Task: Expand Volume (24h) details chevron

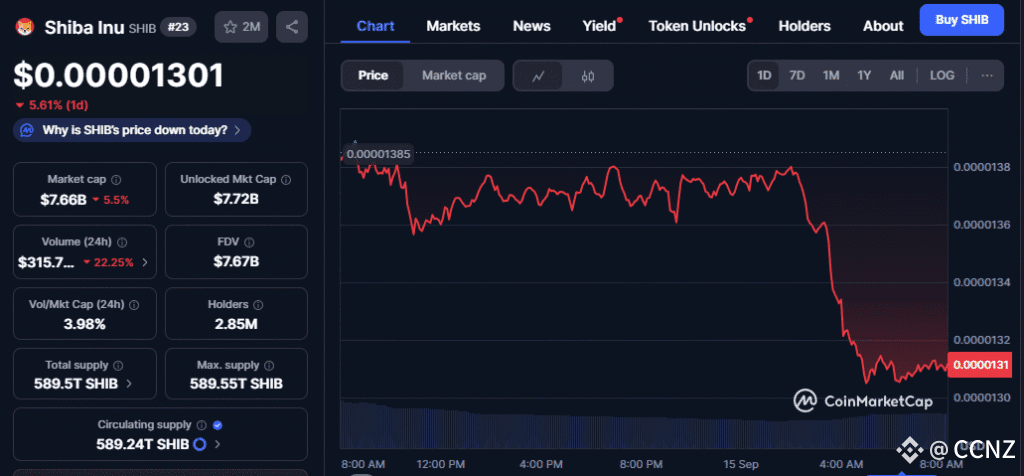Action: [145, 262]
